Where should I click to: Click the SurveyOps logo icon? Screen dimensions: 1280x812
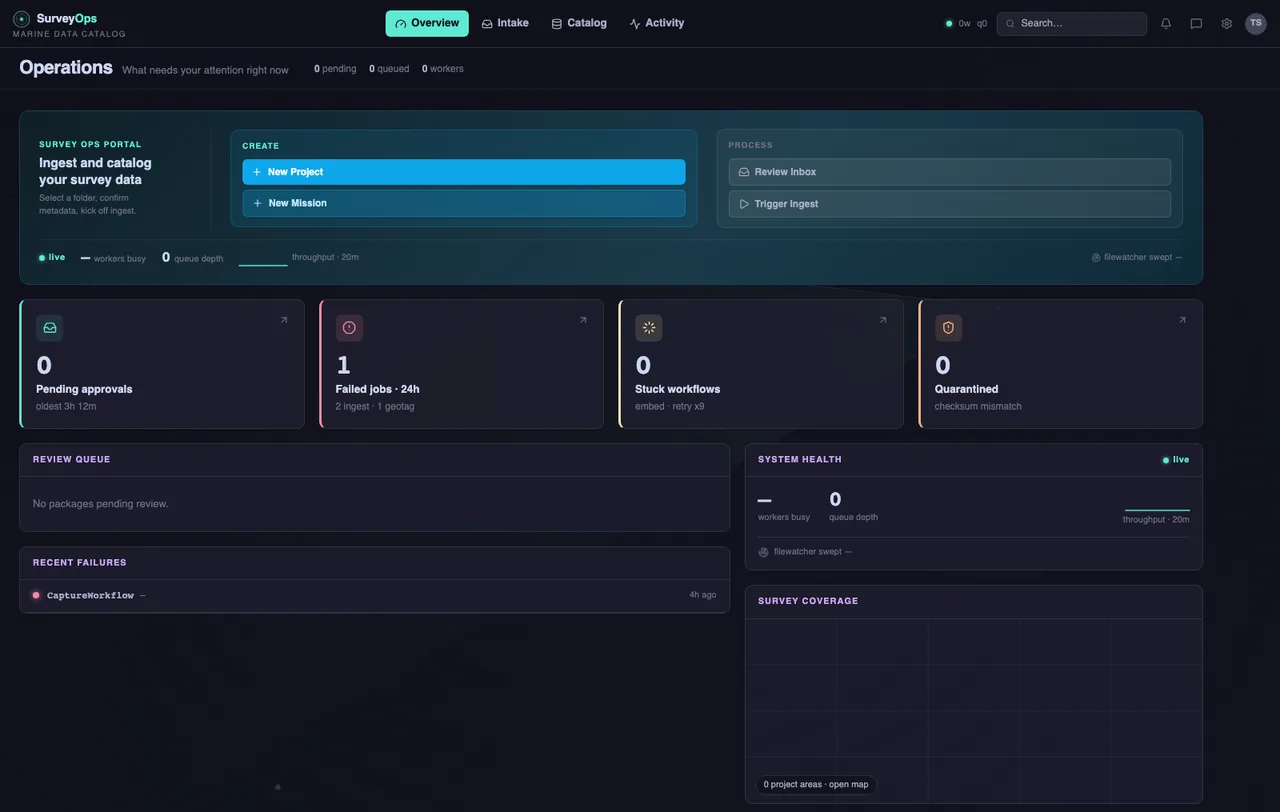click(x=21, y=19)
